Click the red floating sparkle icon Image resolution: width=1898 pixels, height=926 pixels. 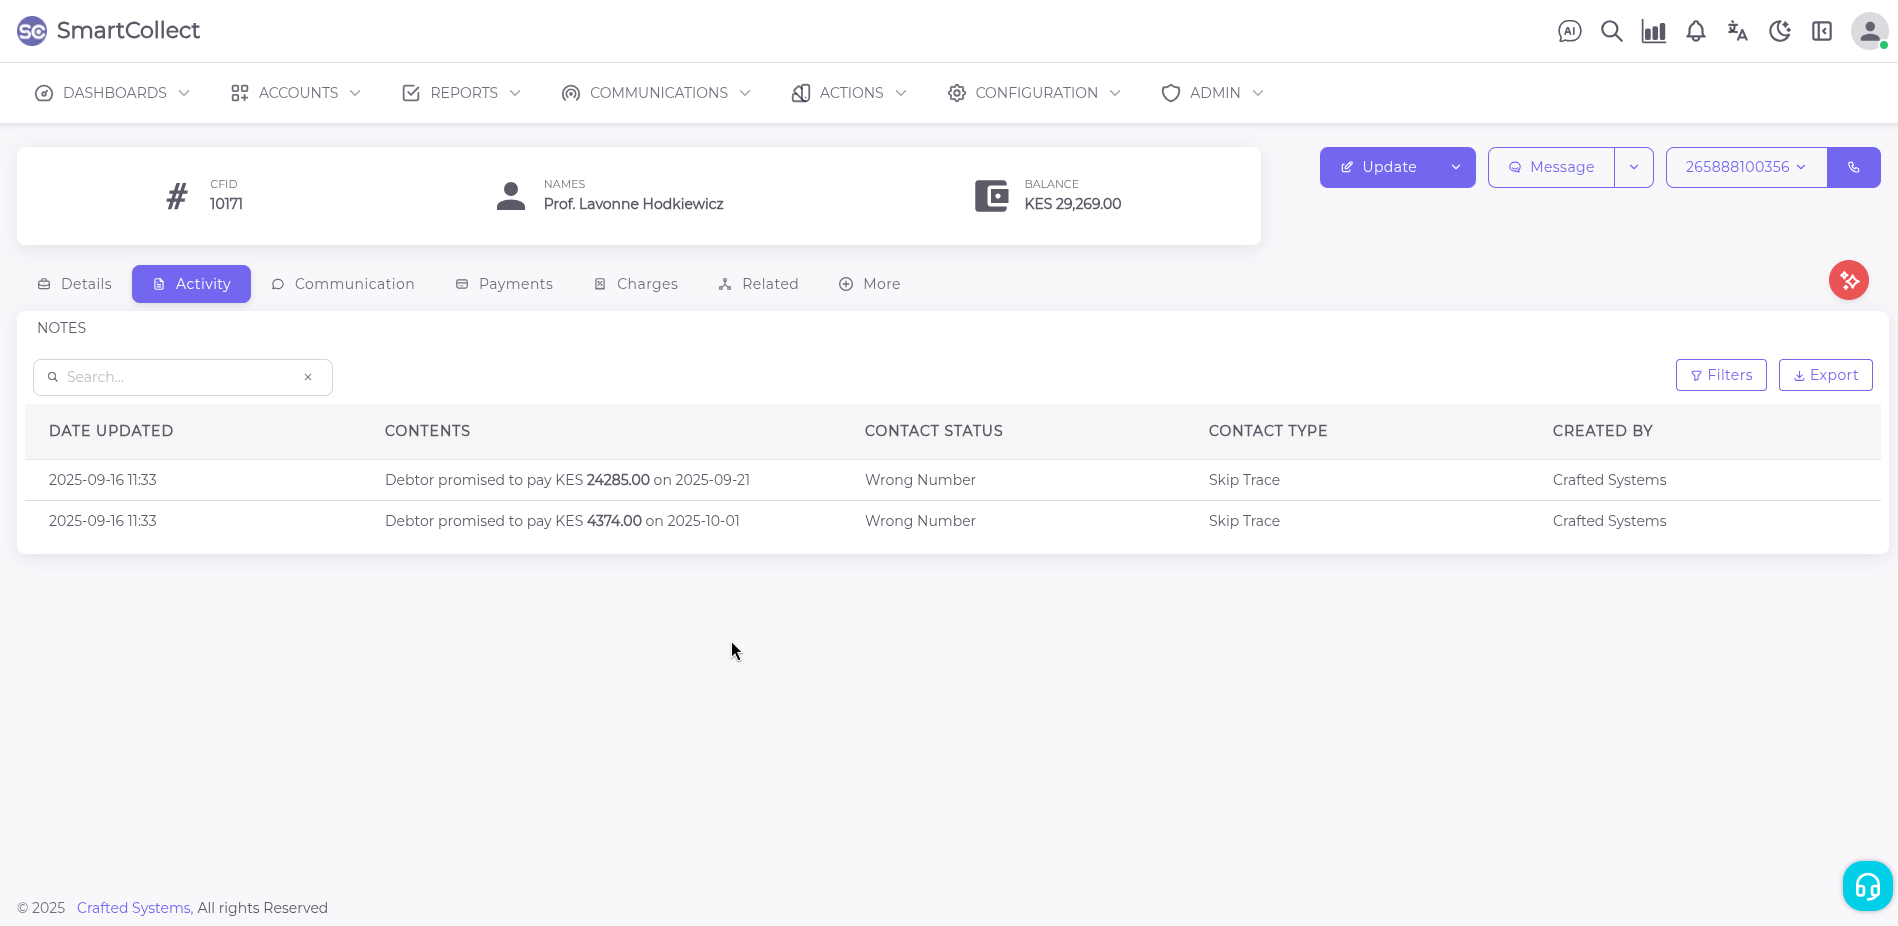pos(1848,280)
